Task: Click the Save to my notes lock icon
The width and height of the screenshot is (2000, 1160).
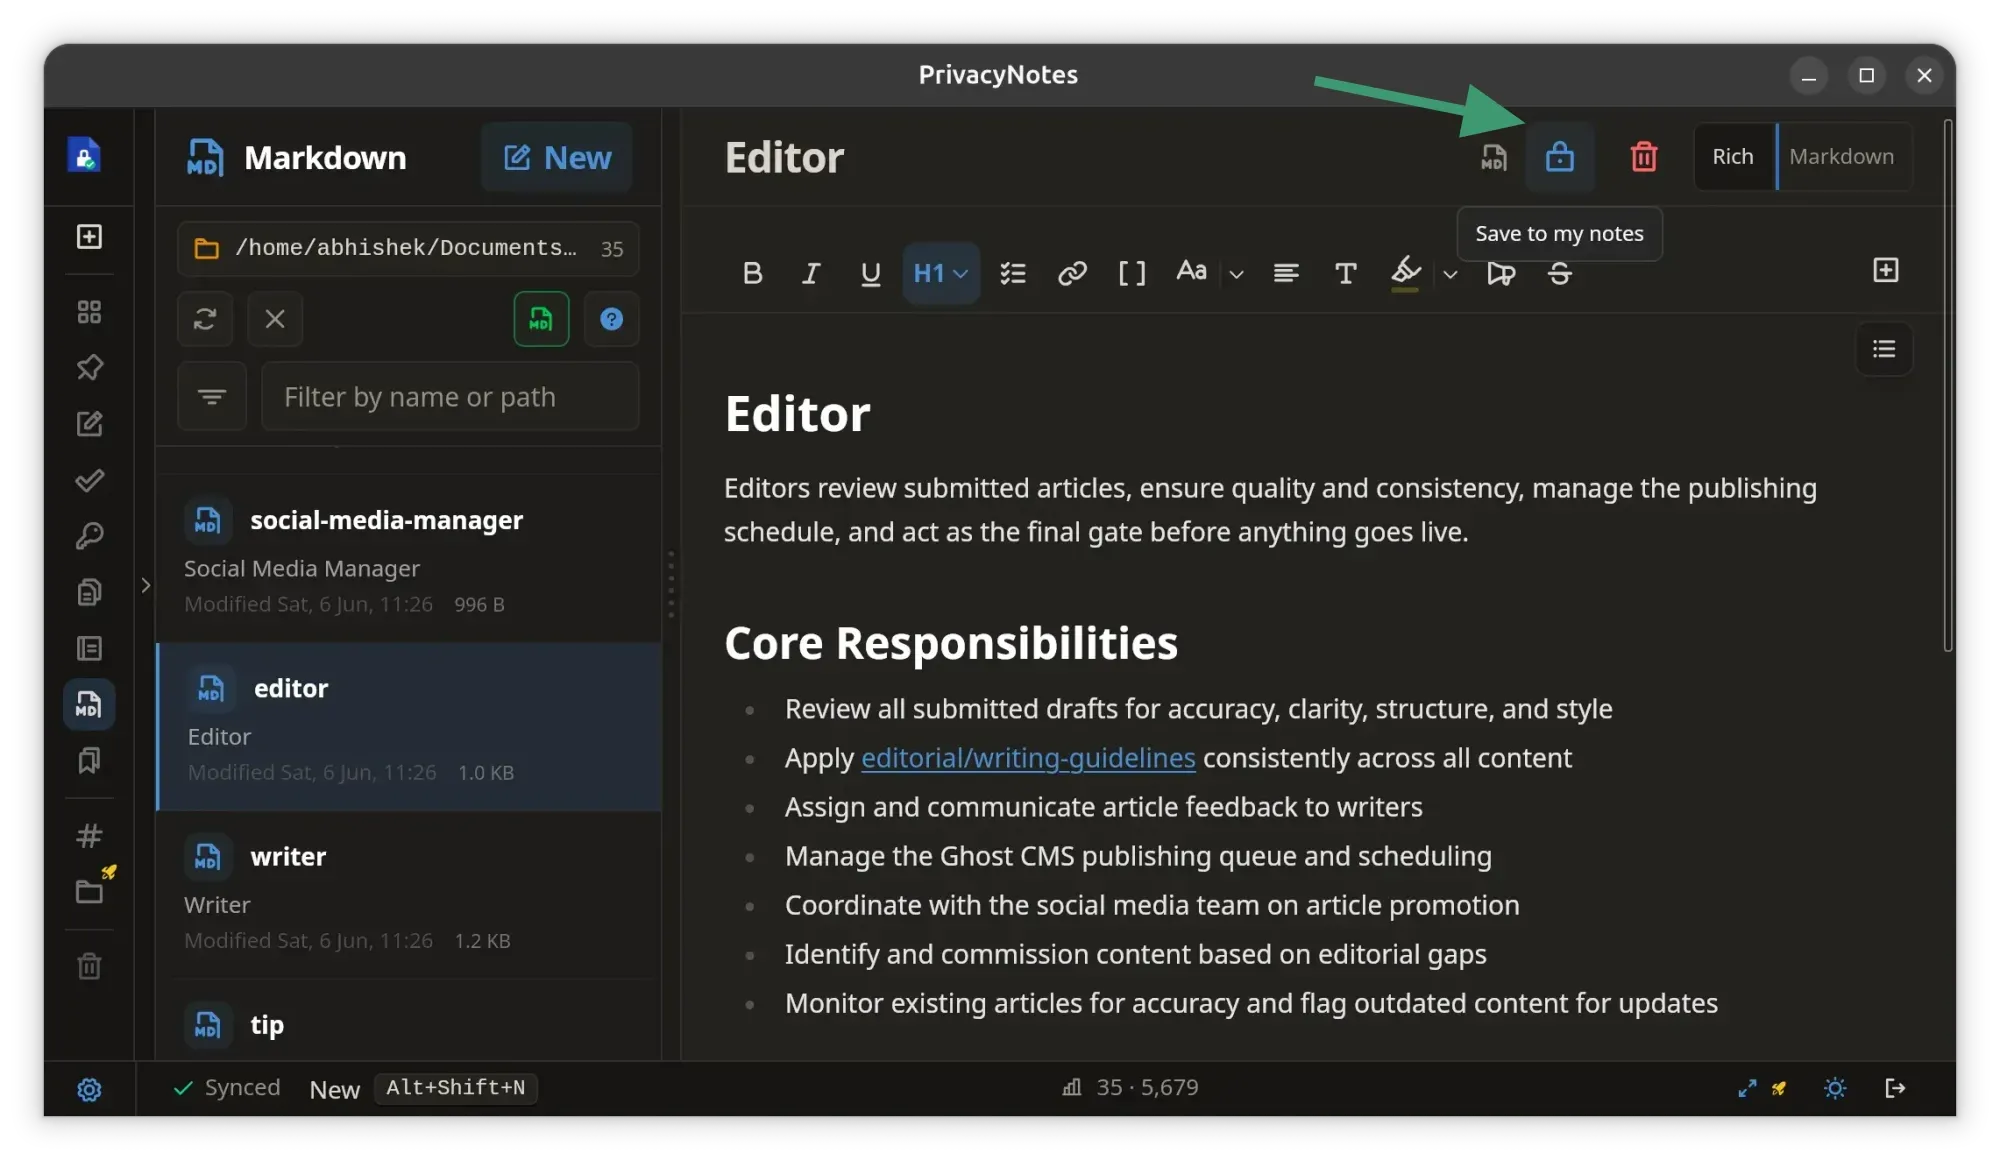Action: [1559, 157]
